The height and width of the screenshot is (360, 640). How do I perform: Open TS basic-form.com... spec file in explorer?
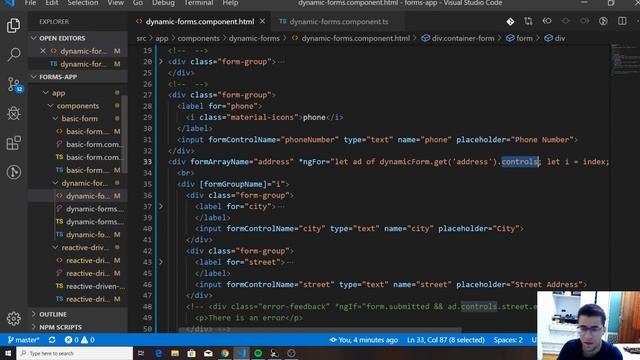coord(93,157)
